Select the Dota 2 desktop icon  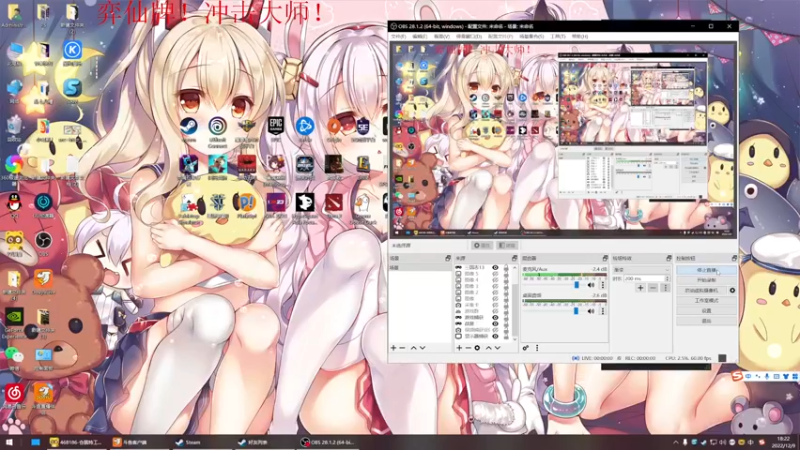pyautogui.click(x=334, y=205)
